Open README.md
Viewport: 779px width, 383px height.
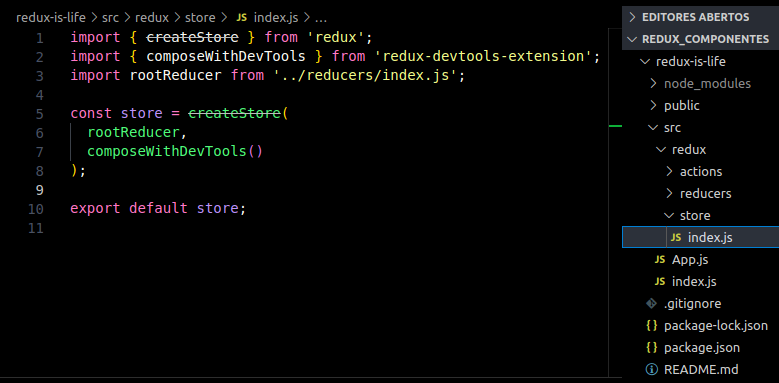click(x=701, y=370)
